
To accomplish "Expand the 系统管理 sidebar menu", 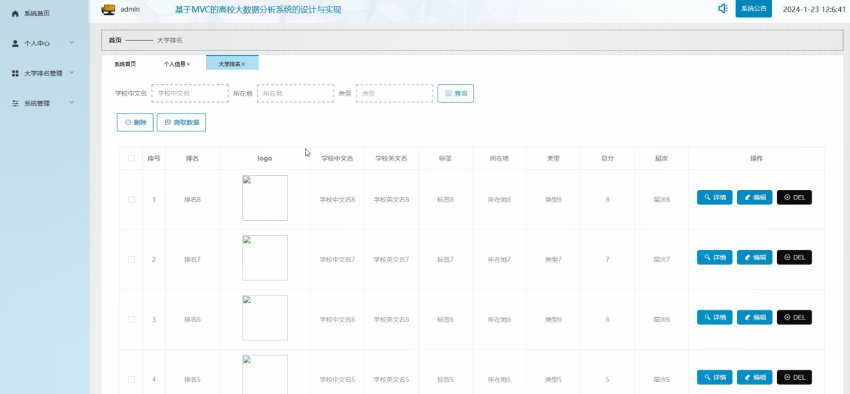I will (x=43, y=103).
